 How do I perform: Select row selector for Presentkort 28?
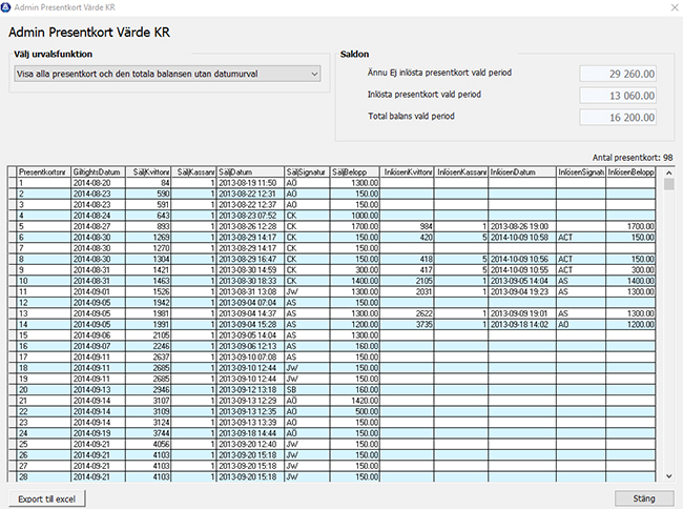click(x=12, y=477)
